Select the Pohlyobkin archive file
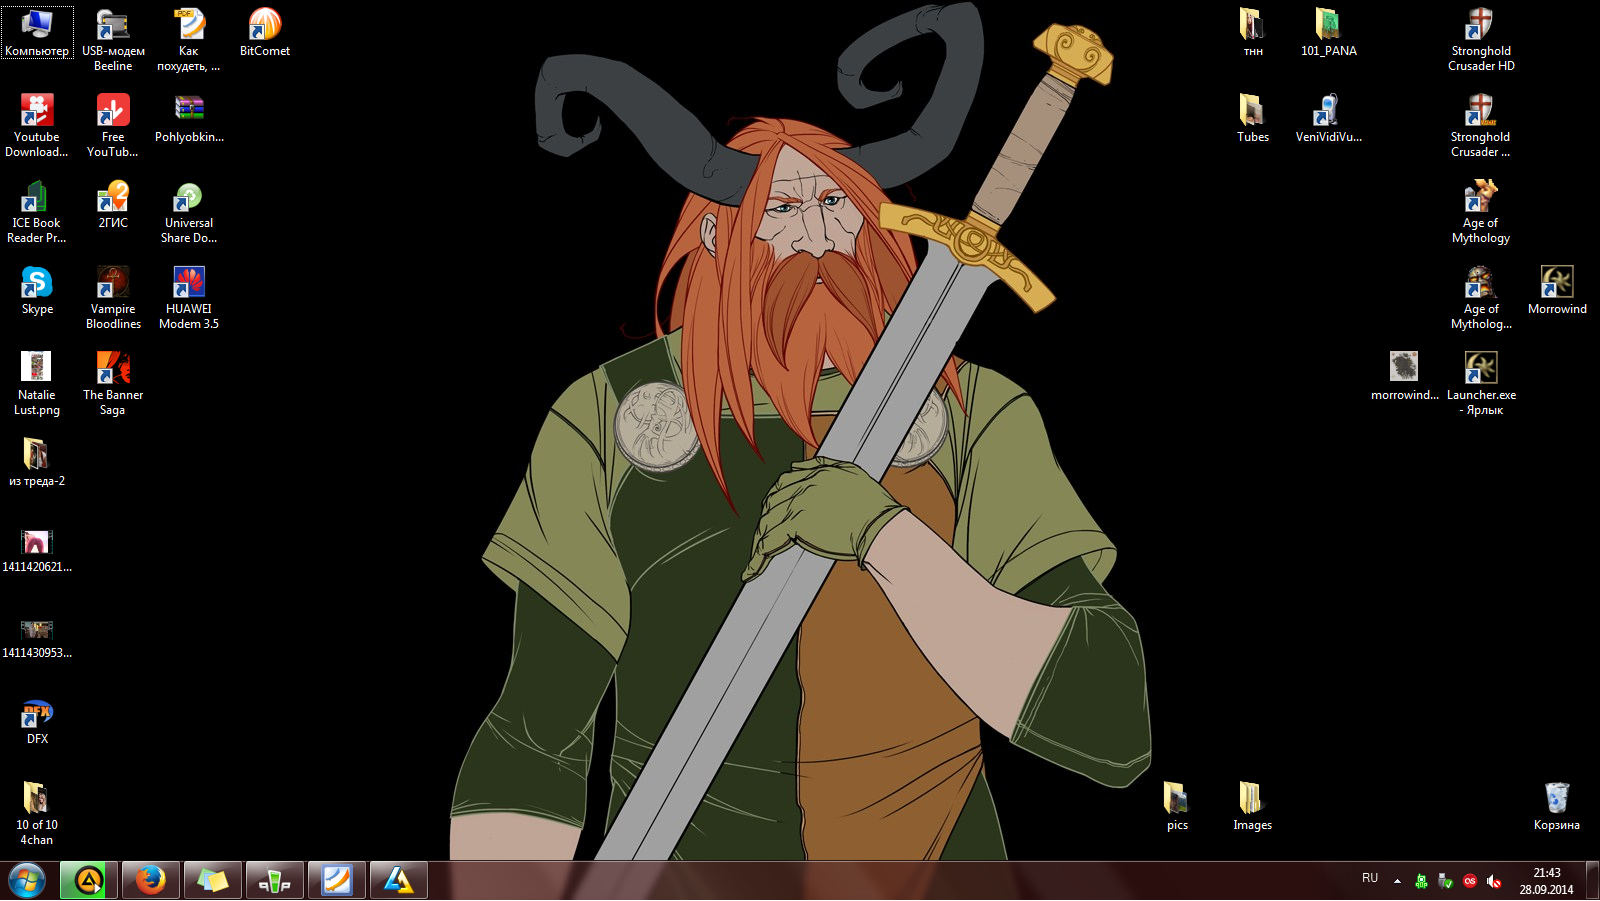The image size is (1600, 901). (x=189, y=118)
